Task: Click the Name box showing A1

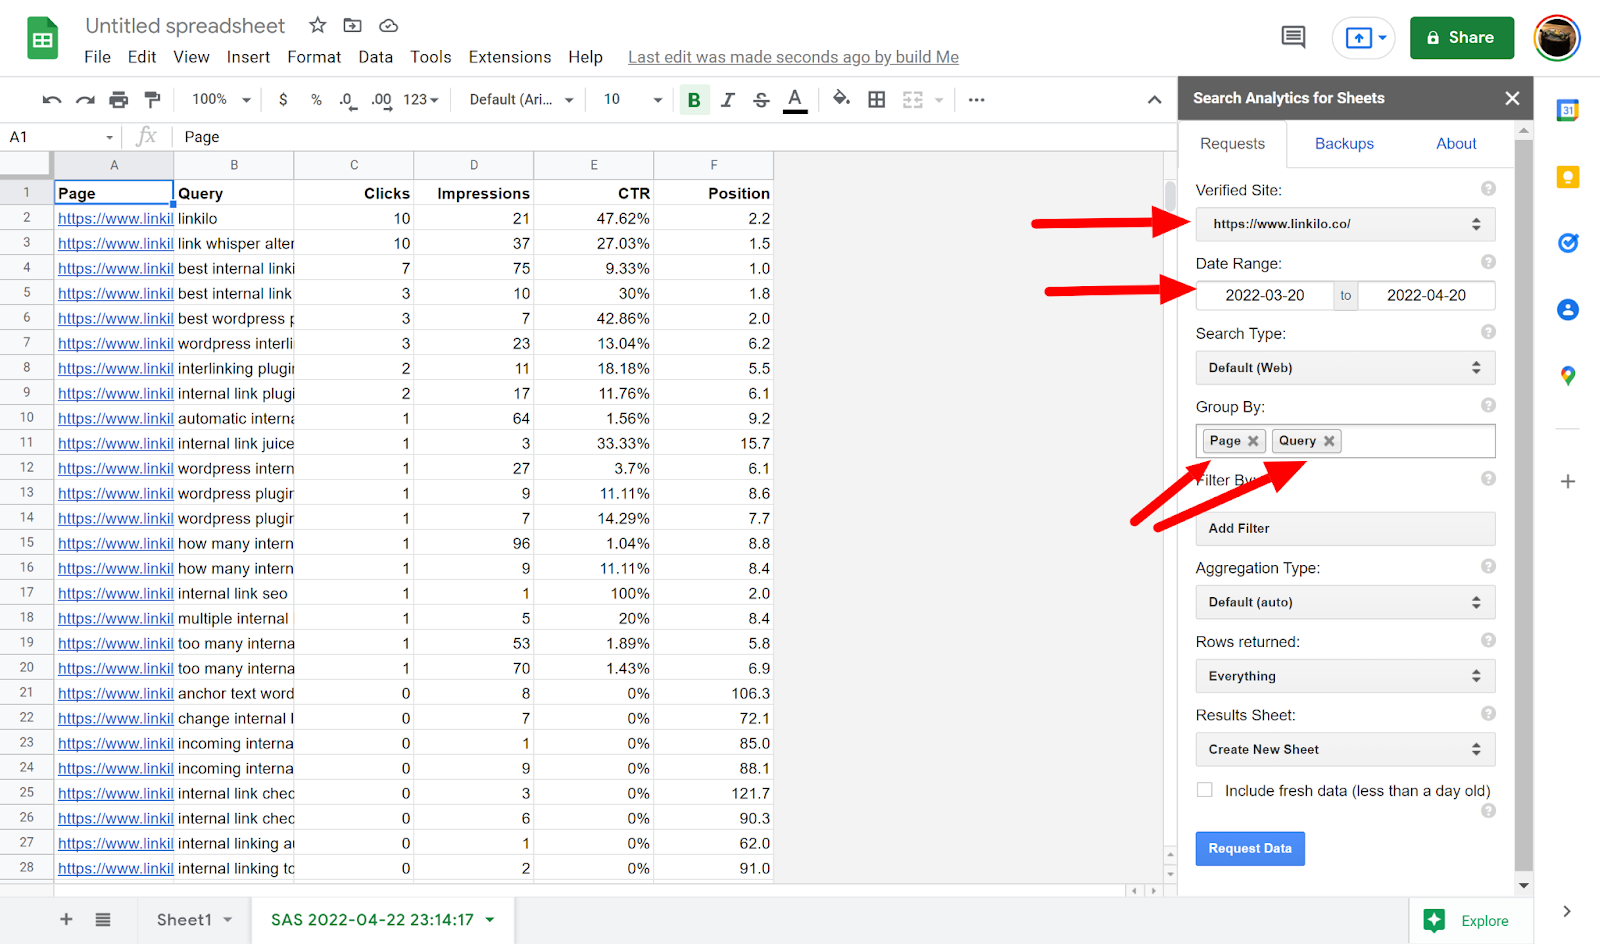Action: click(61, 137)
